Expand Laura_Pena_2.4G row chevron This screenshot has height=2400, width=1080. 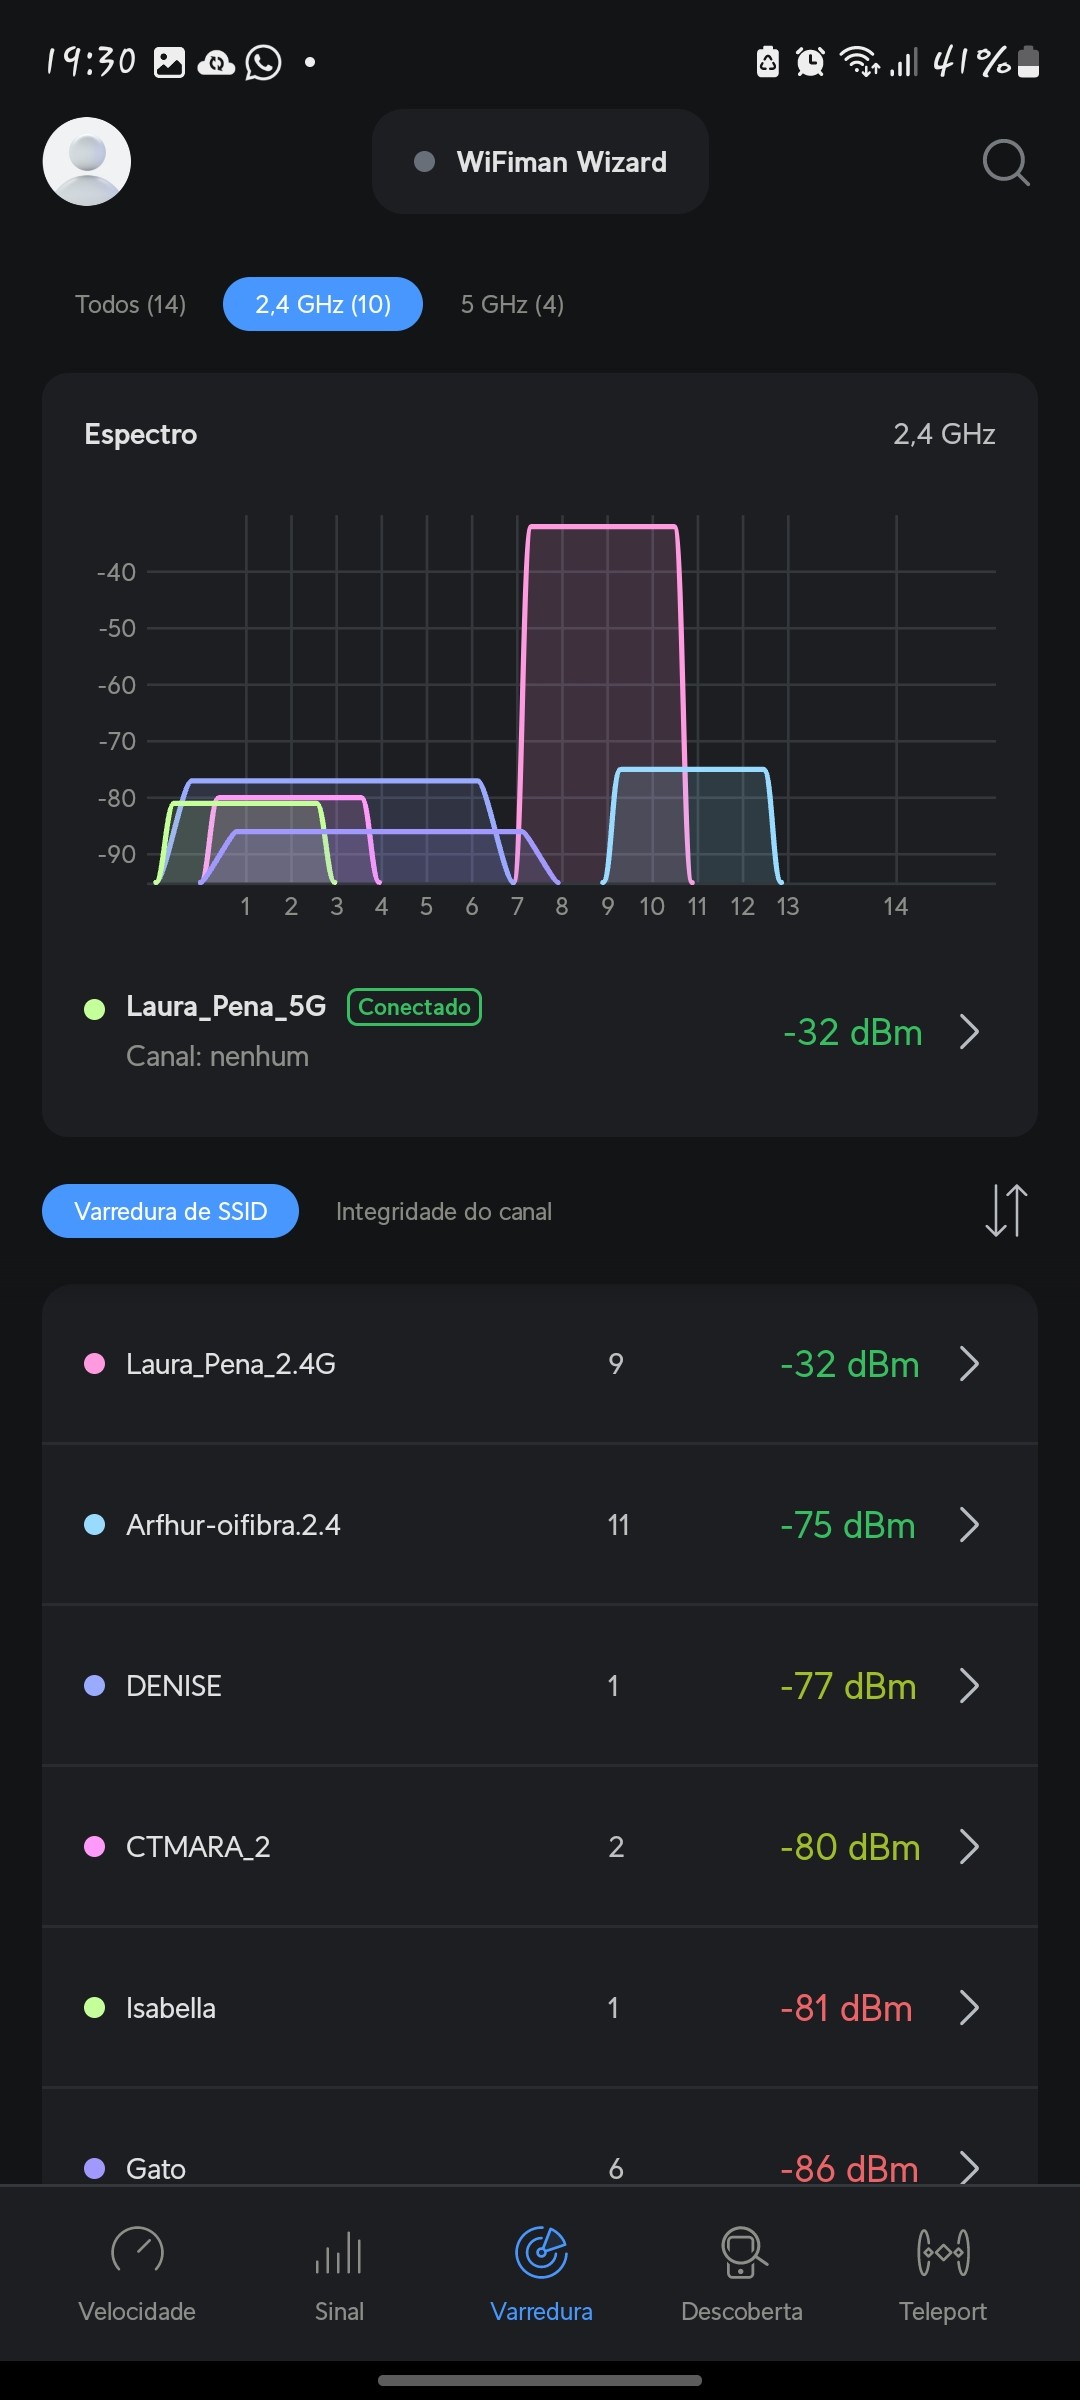(x=968, y=1364)
